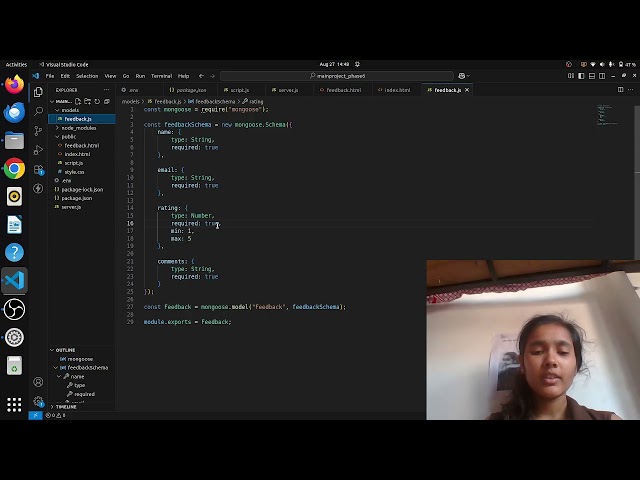This screenshot has height=480, width=640.
Task: Show Applications grid in the dock
Action: [14, 404]
